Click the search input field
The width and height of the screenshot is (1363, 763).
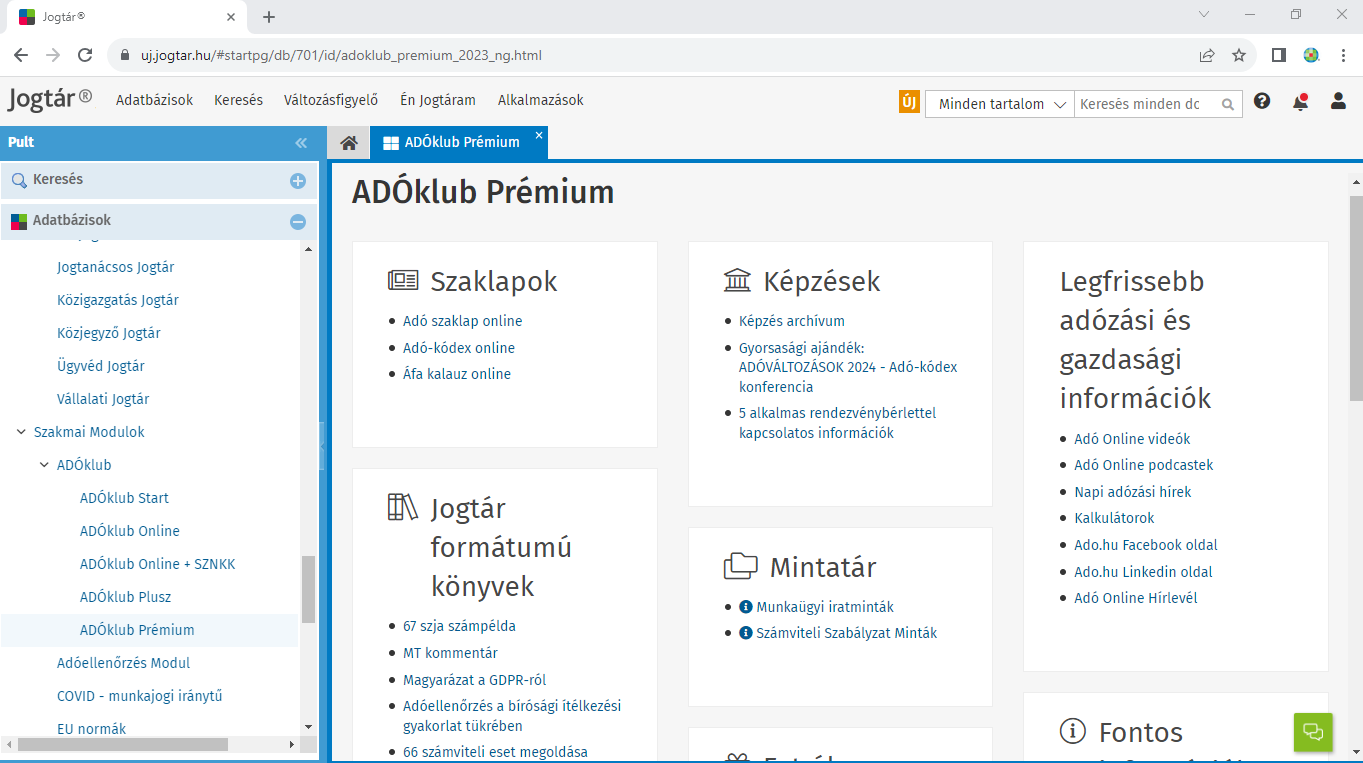(x=1144, y=104)
